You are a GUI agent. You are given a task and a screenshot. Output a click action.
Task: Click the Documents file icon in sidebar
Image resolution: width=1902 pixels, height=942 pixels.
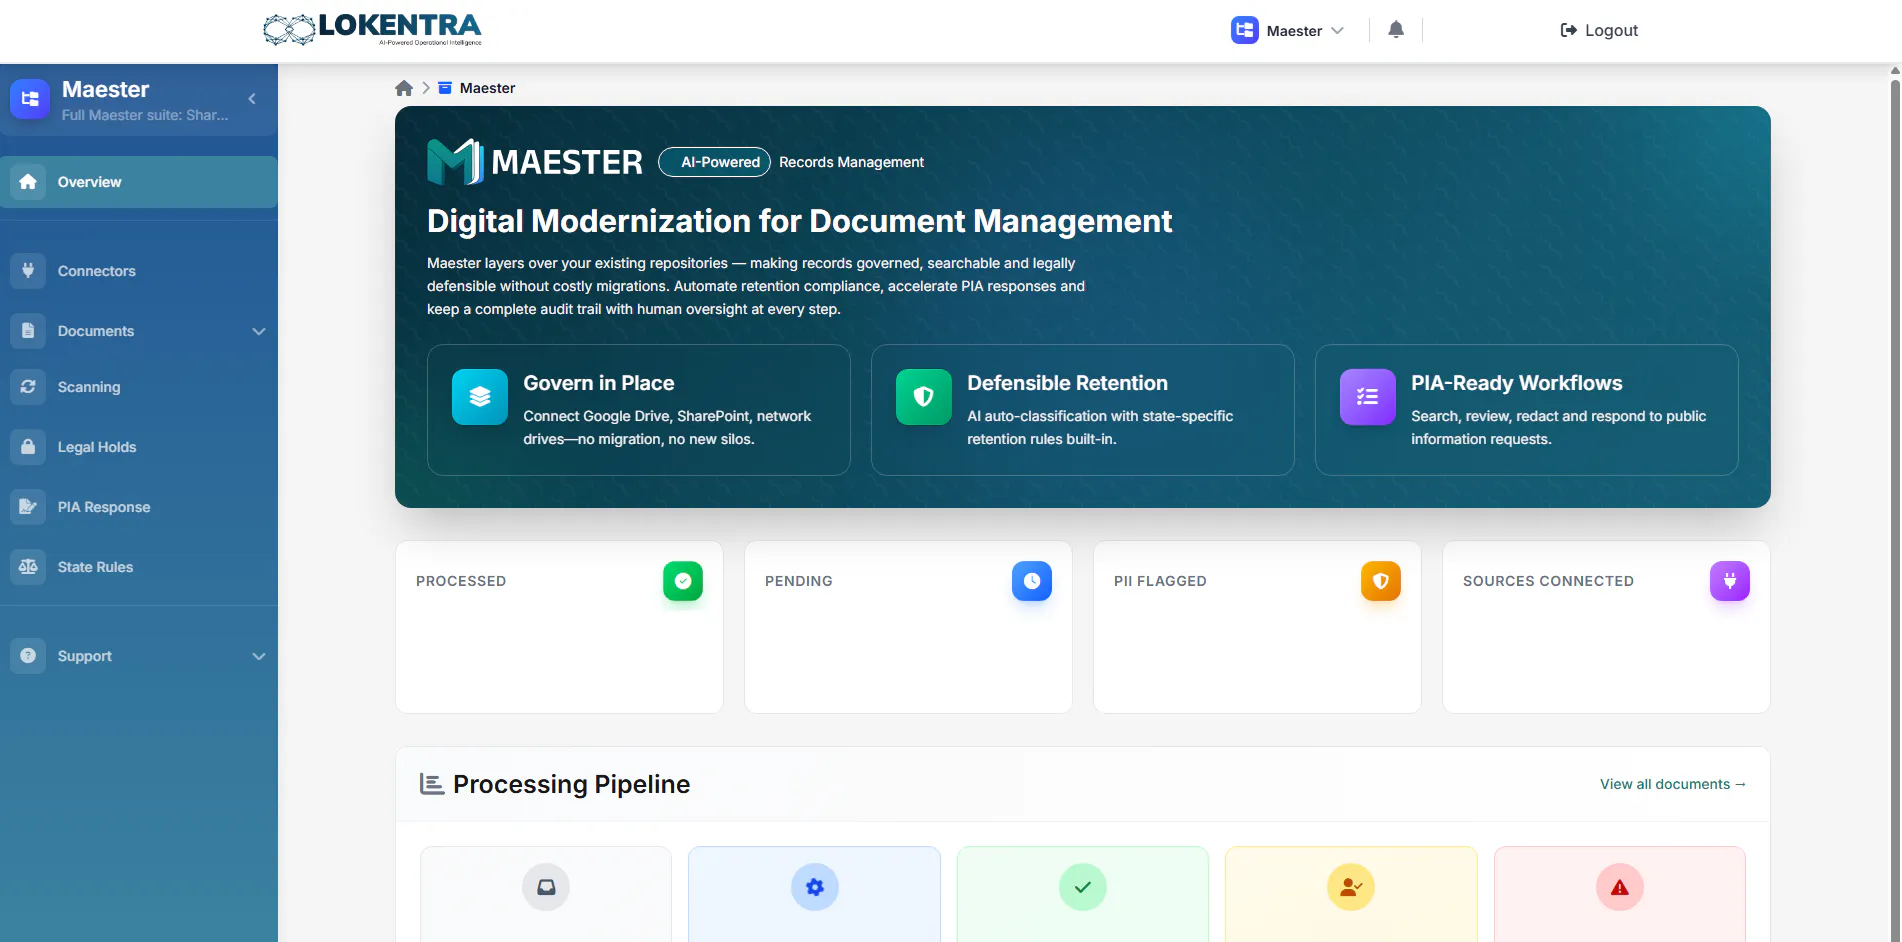(28, 331)
